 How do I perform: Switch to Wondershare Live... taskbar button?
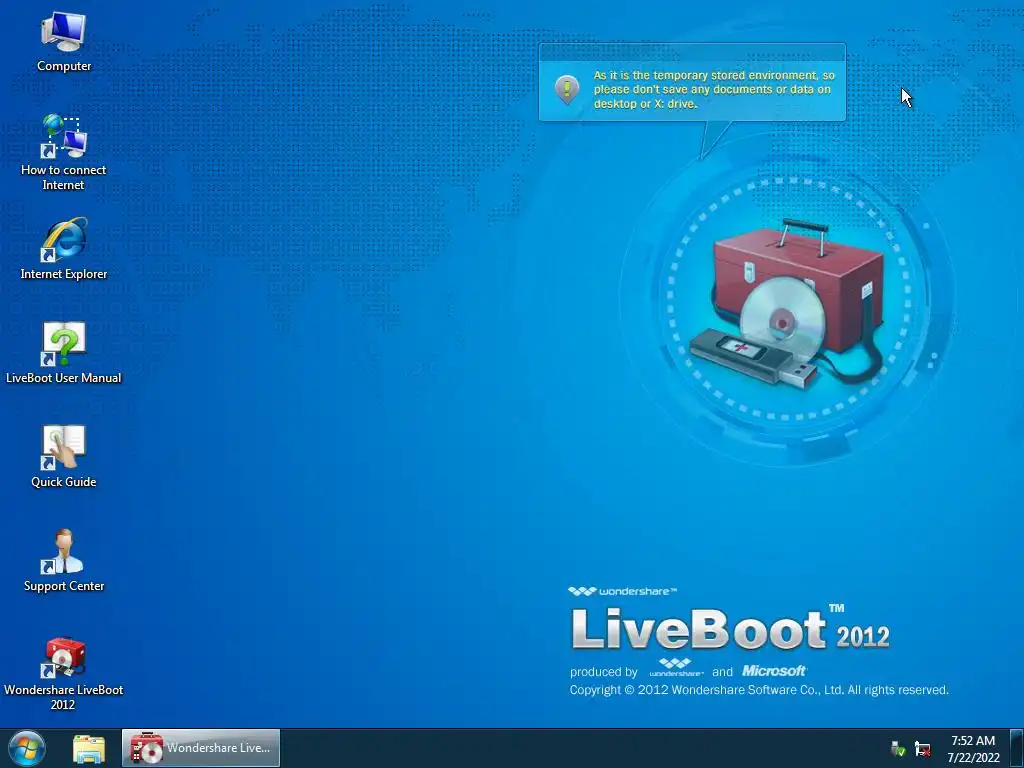[201, 748]
